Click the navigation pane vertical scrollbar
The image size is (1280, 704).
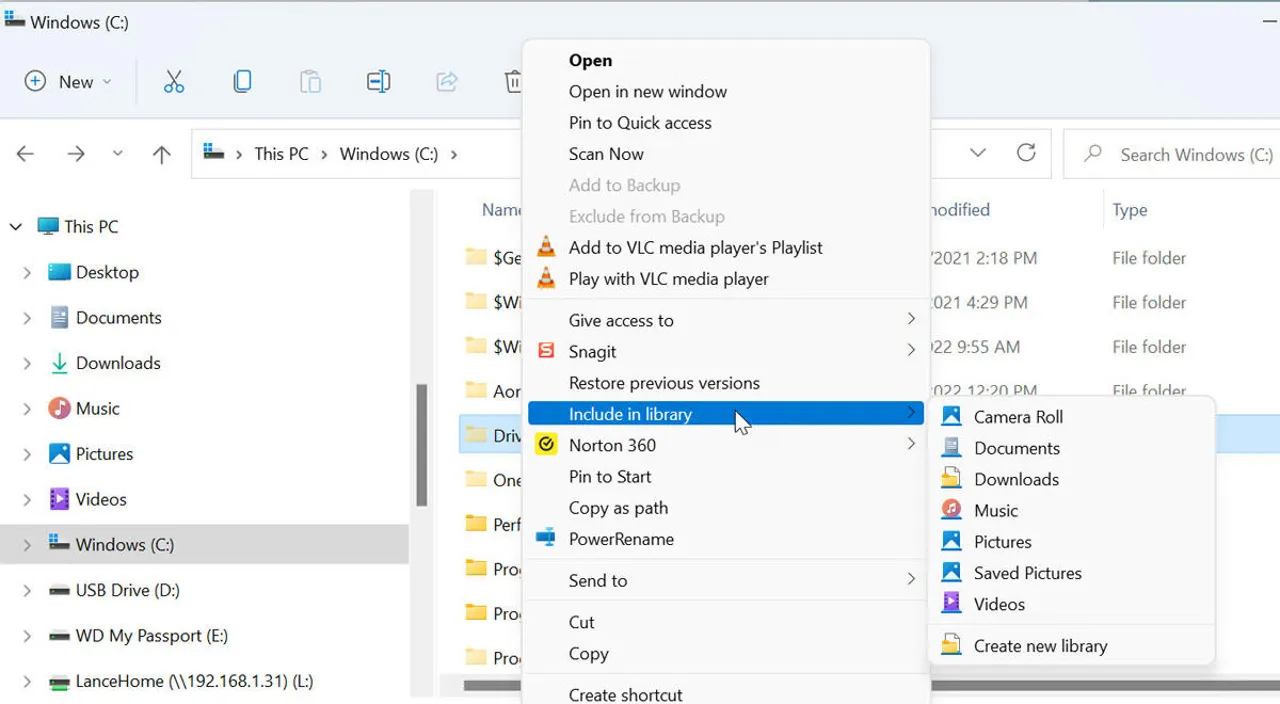point(422,445)
